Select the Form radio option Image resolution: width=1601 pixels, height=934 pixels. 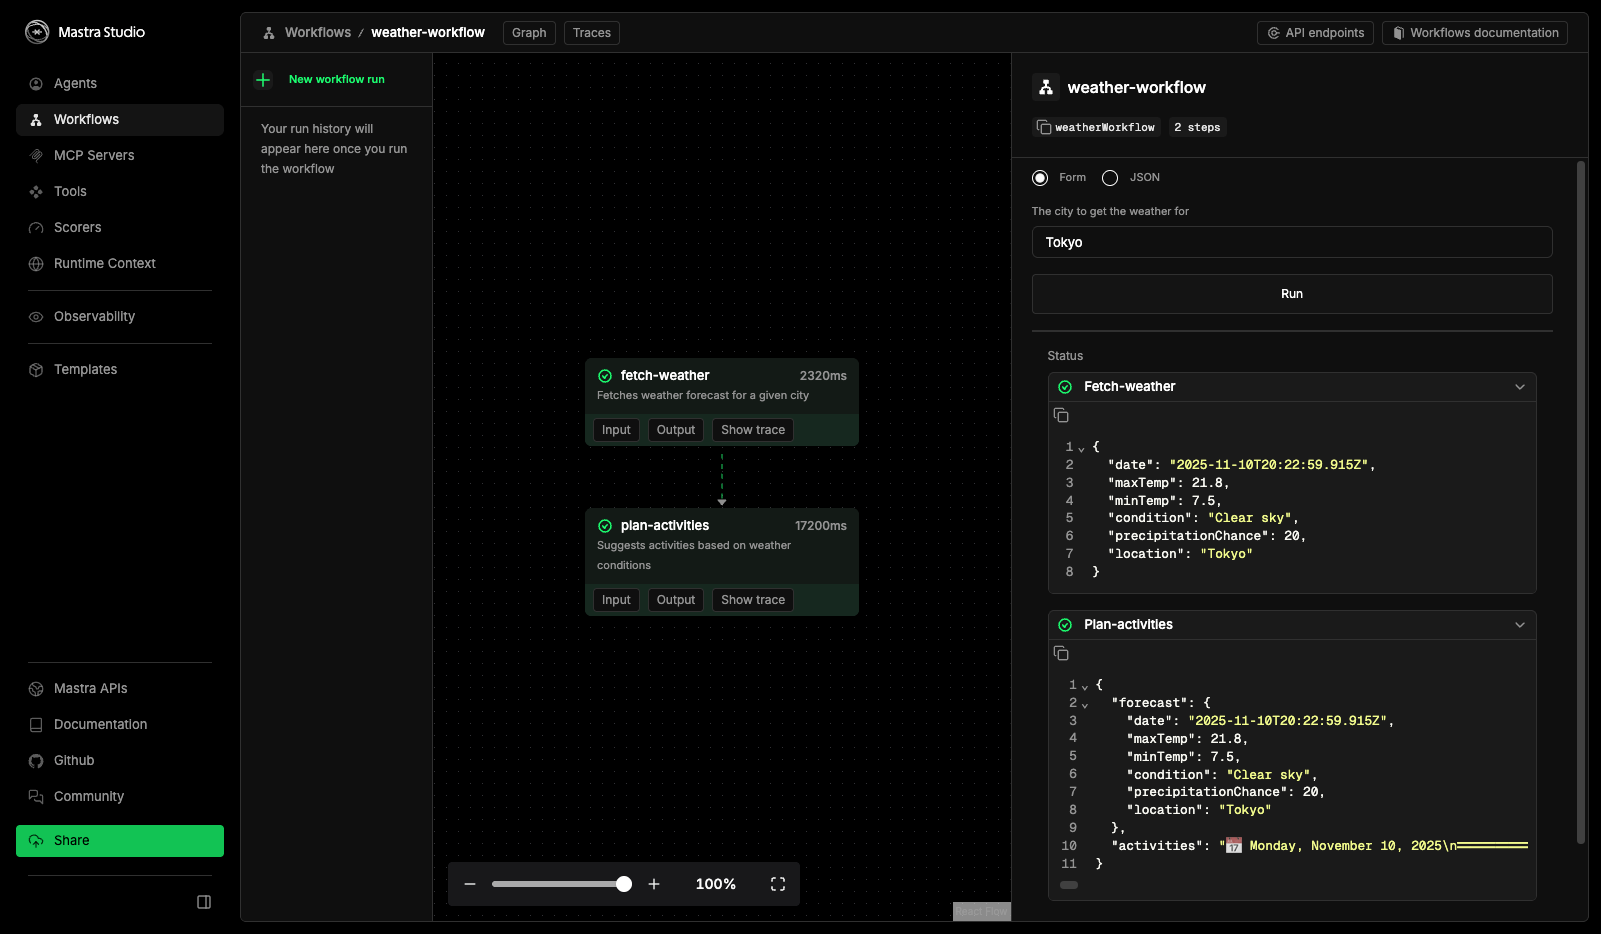tap(1040, 178)
